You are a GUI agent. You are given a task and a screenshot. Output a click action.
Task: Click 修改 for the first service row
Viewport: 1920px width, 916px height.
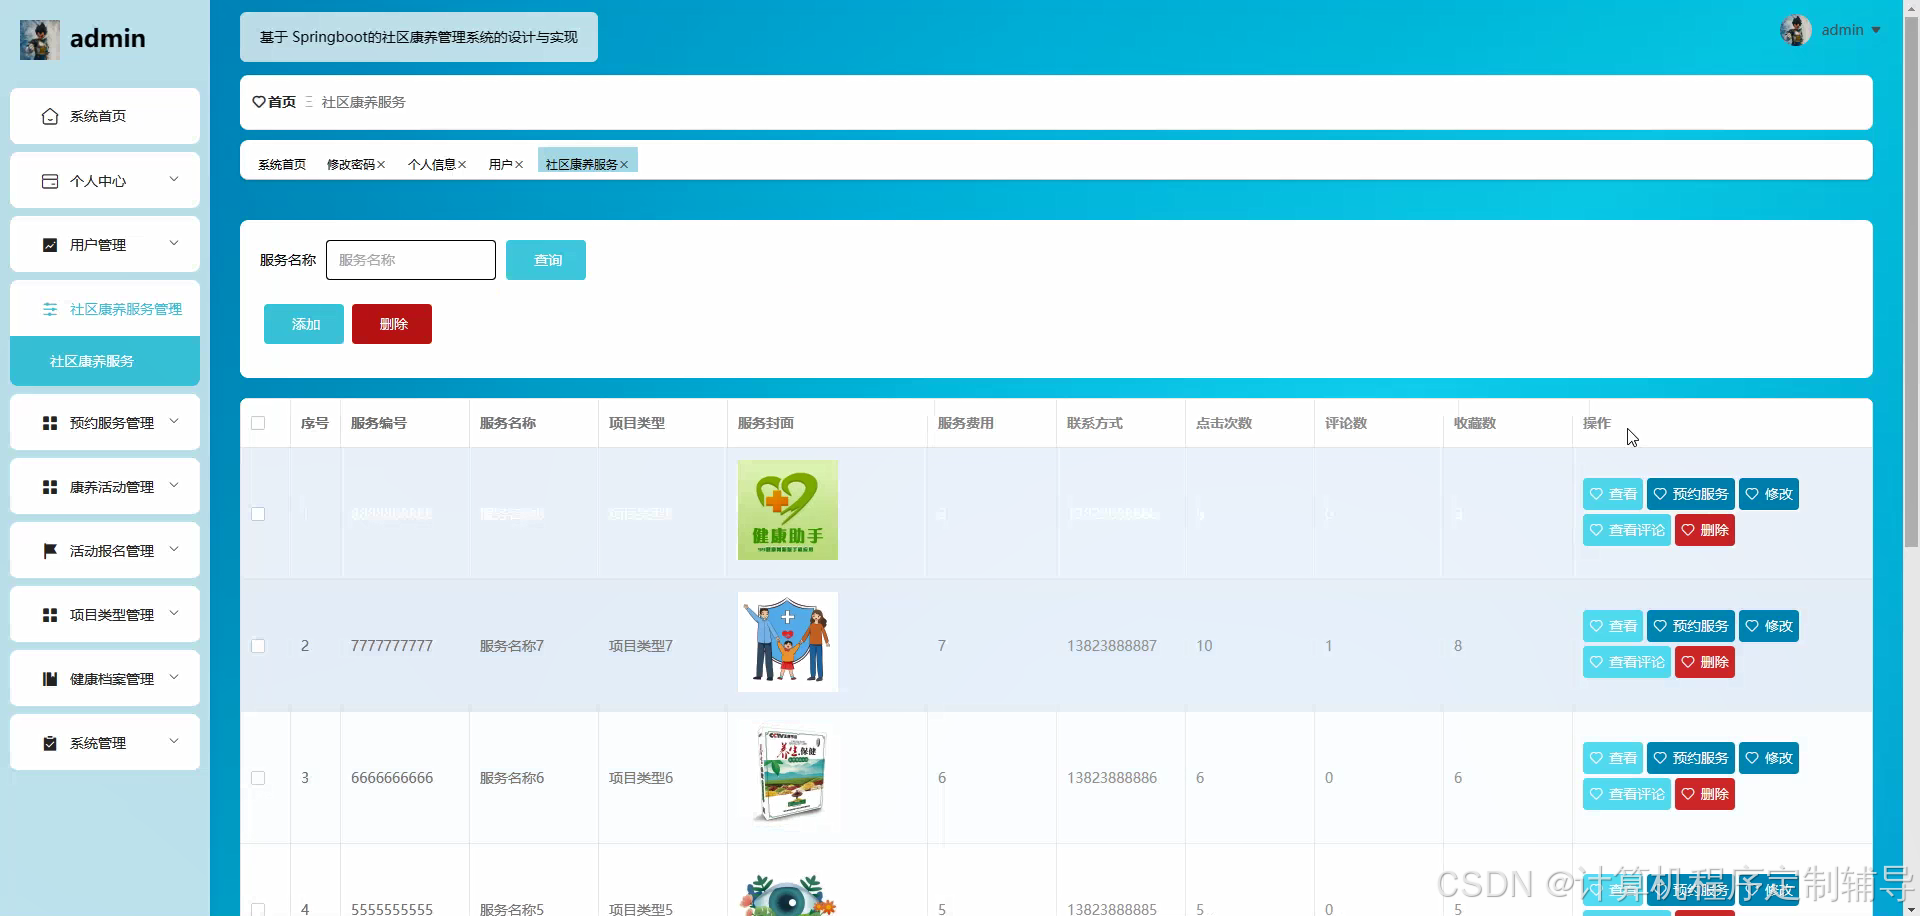(1769, 494)
